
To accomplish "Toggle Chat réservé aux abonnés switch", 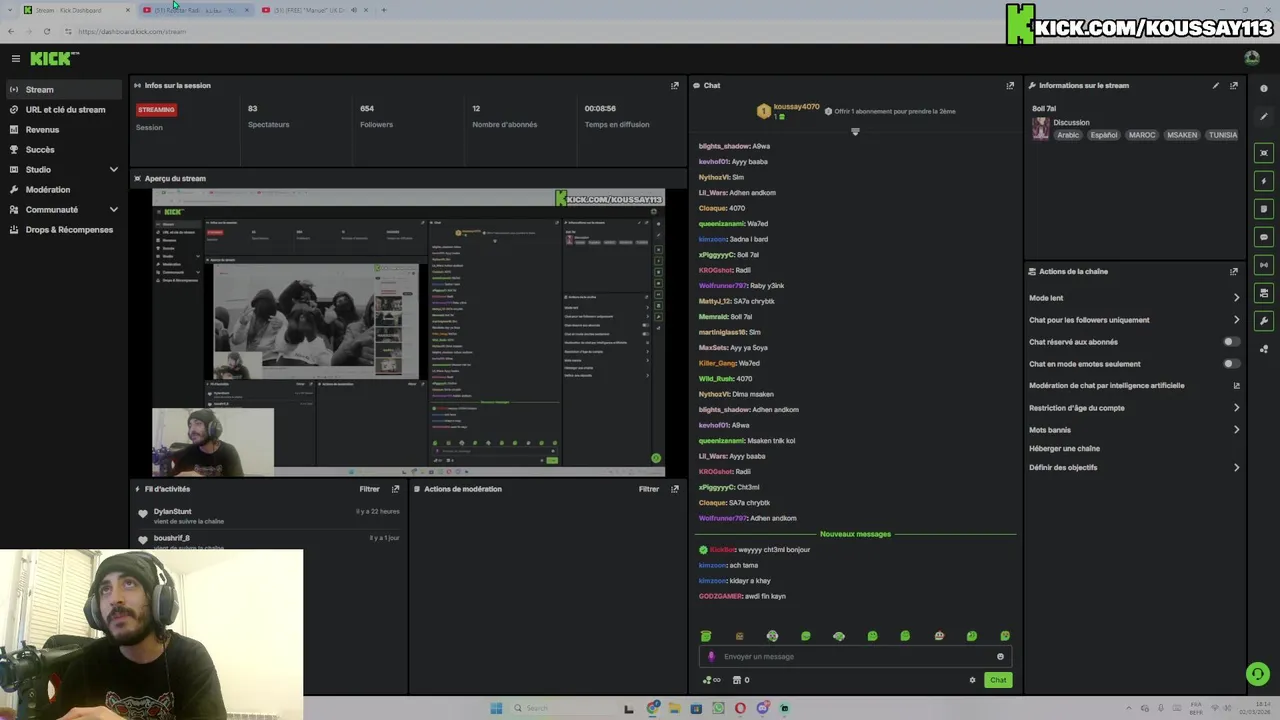I will [1231, 342].
